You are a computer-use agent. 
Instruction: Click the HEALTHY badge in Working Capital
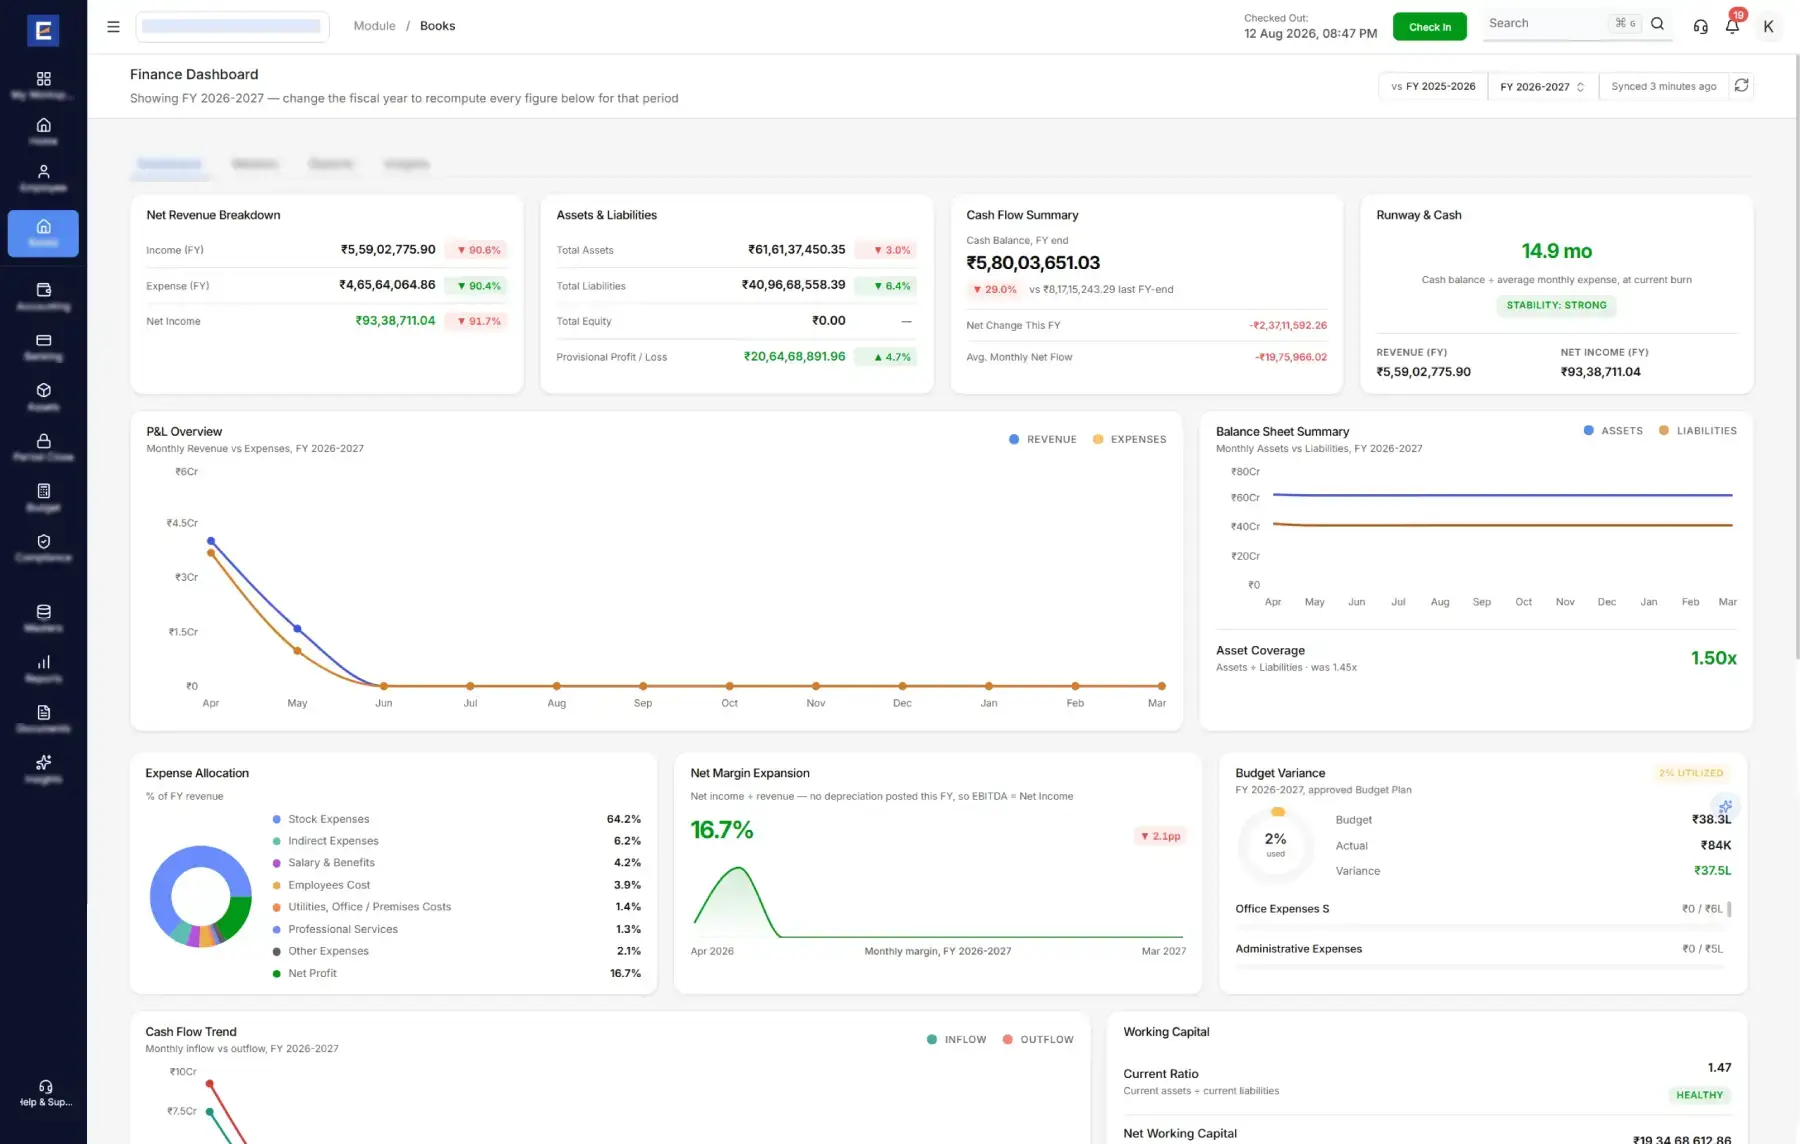[1699, 1096]
